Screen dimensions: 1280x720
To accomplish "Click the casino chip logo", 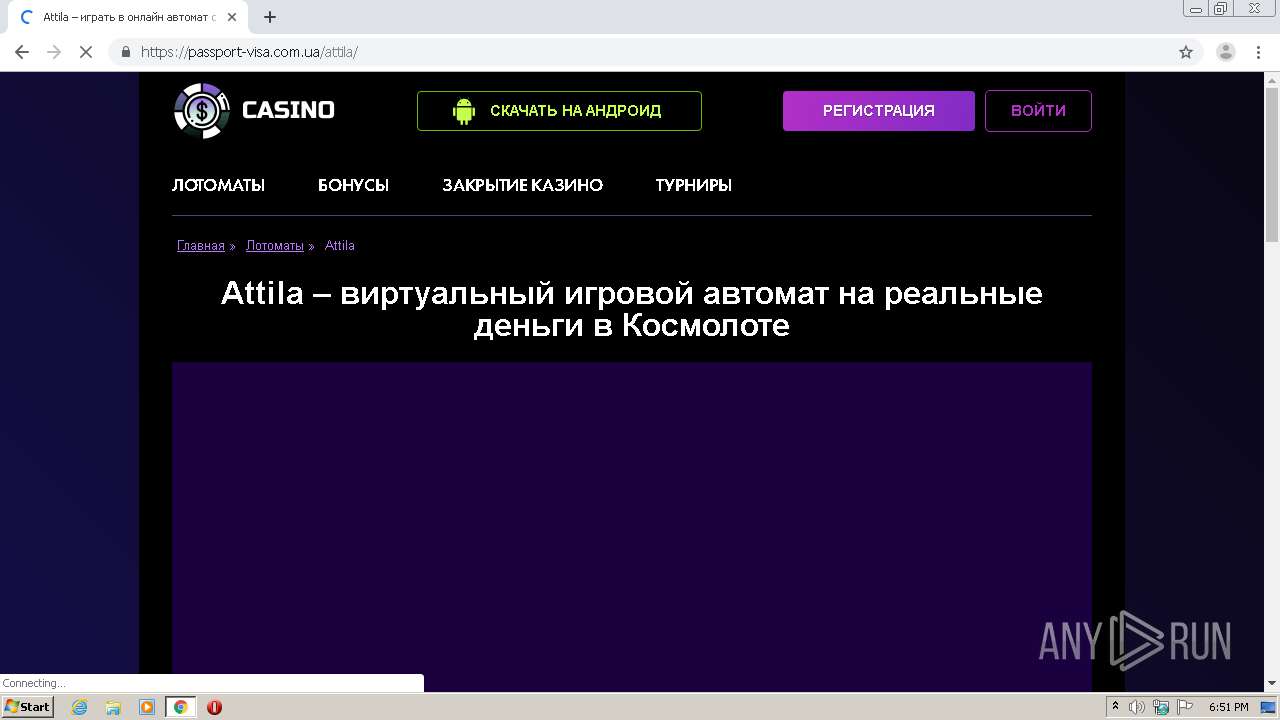I will coord(202,110).
